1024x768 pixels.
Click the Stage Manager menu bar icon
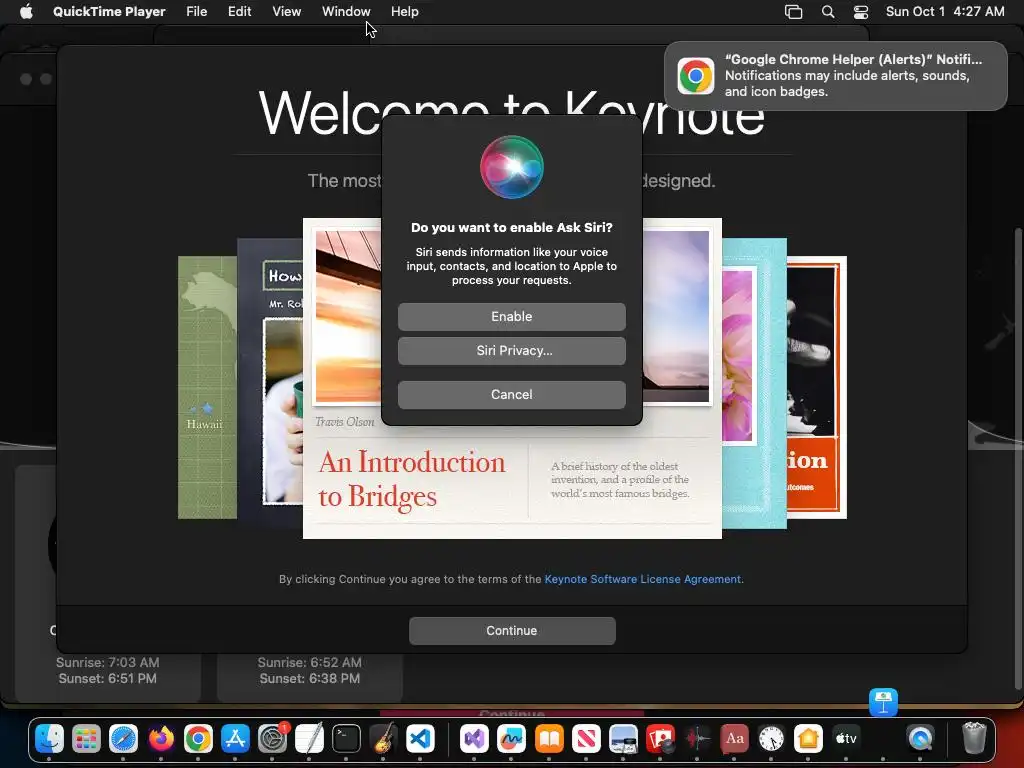coord(793,12)
